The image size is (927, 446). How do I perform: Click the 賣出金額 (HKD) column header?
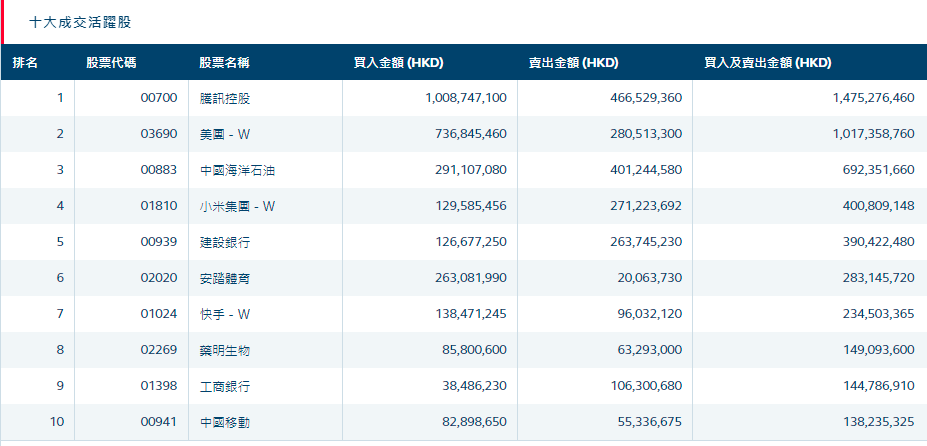pos(573,63)
